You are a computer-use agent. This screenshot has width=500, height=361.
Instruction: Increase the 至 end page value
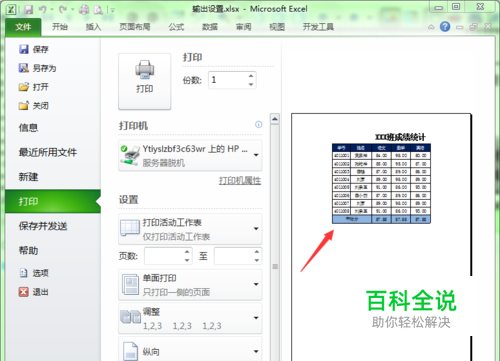(x=257, y=252)
